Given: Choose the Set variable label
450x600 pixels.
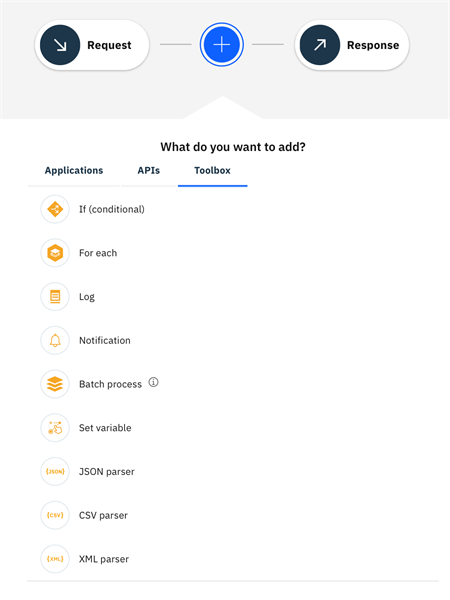Looking at the screenshot, I should (x=105, y=428).
